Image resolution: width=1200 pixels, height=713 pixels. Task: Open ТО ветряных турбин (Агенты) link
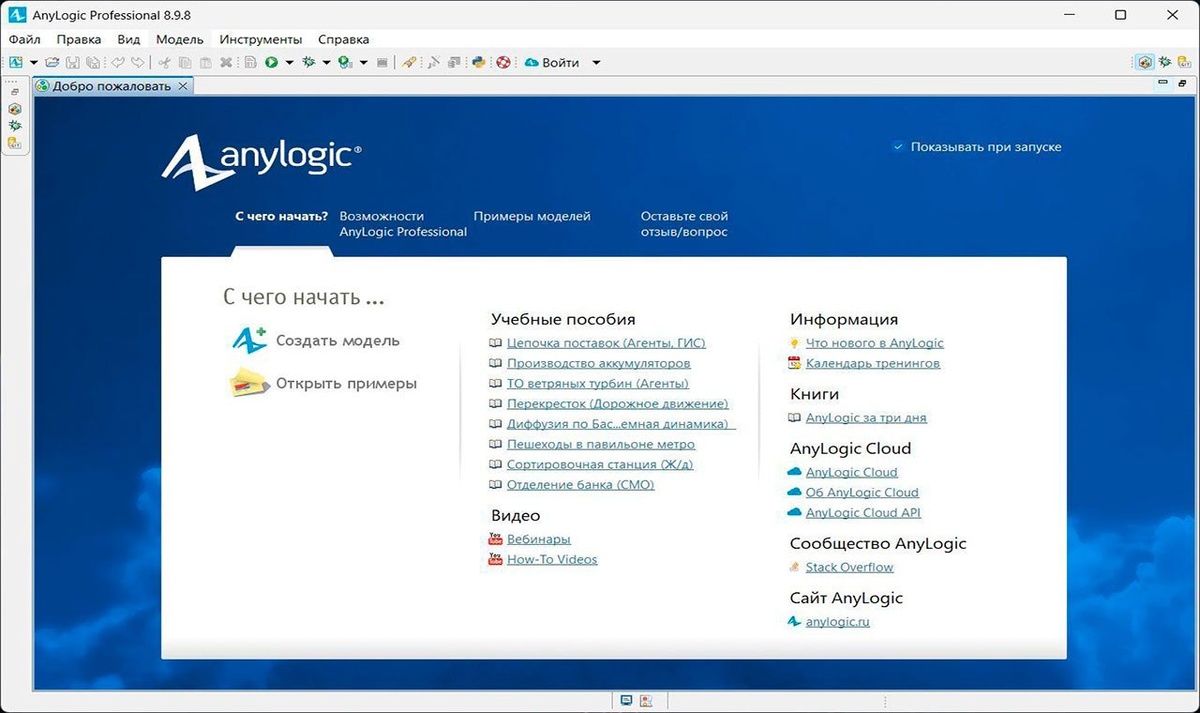pyautogui.click(x=598, y=383)
